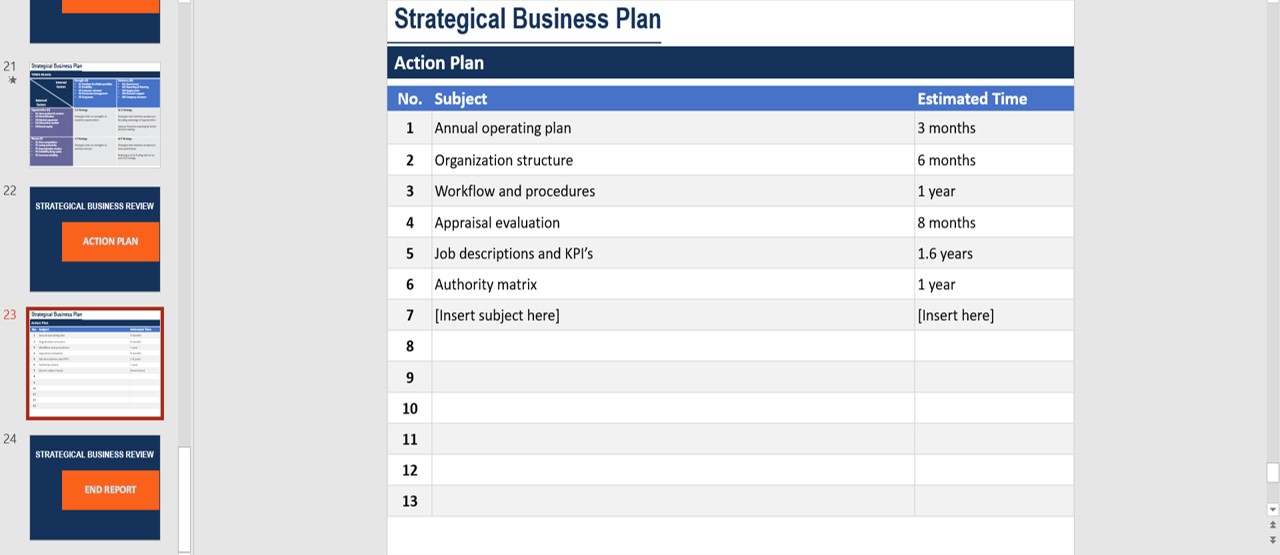Open slide 24 End Report thumbnail
Screen dimensions: 1280x555
95,488
